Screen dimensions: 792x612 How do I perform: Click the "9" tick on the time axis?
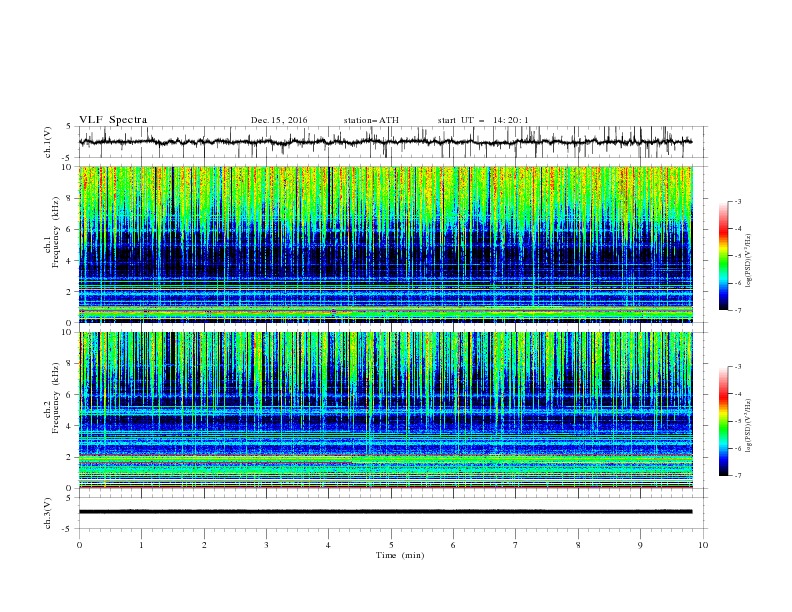pyautogui.click(x=640, y=545)
